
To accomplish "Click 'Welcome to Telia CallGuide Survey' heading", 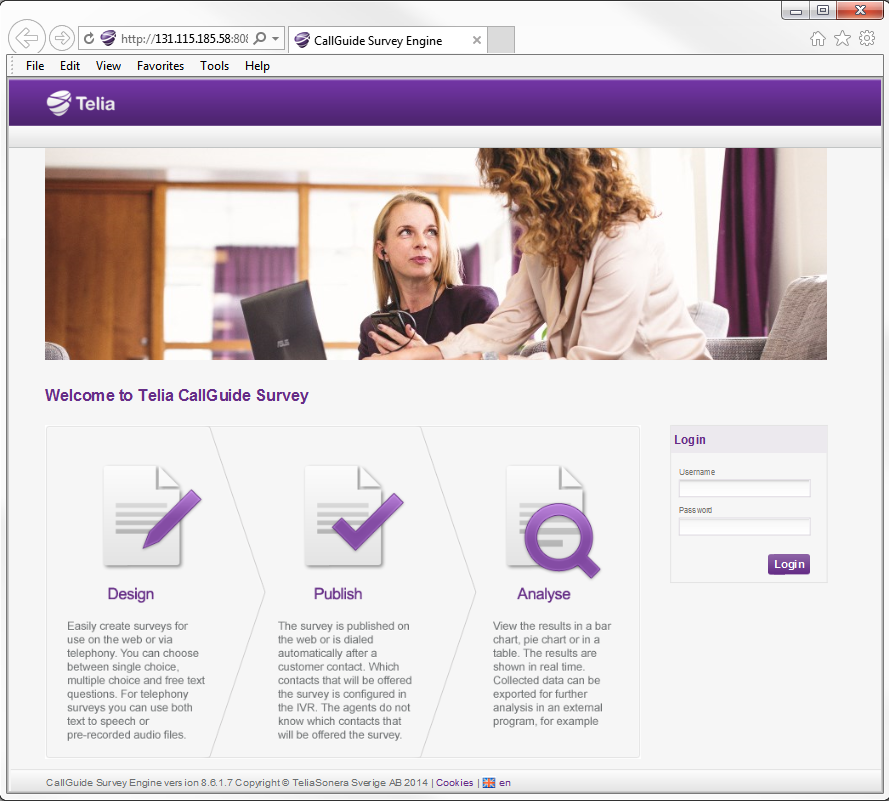I will pos(176,395).
